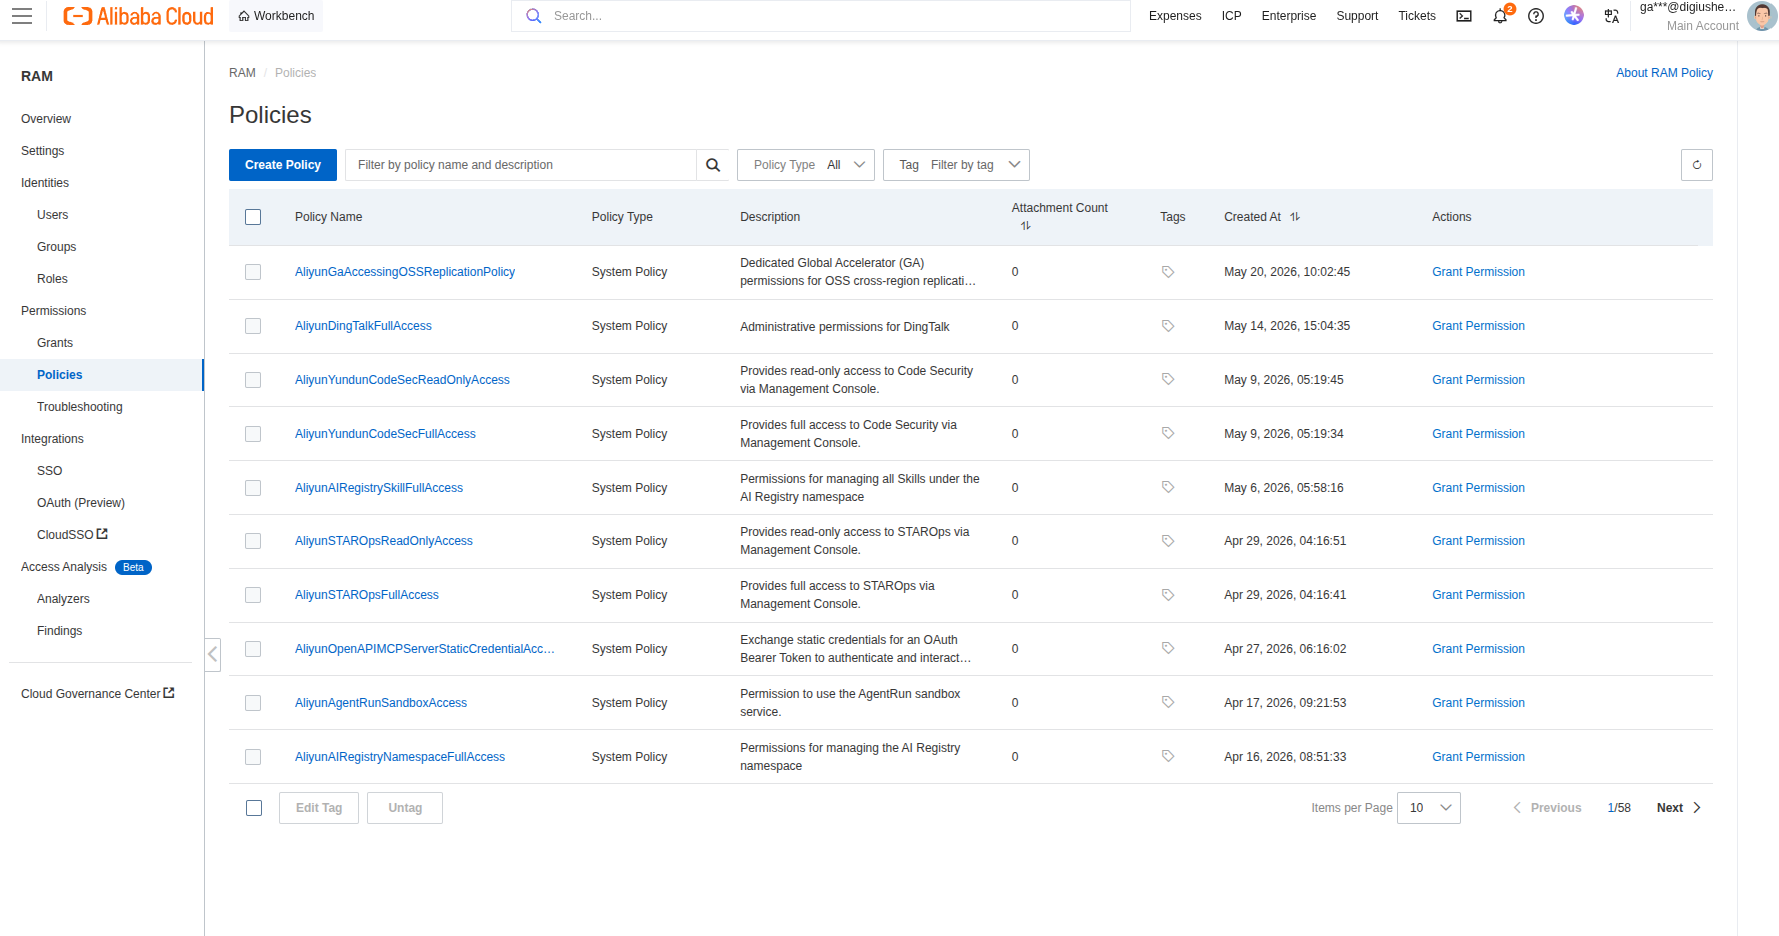Click the language switch icon
Image resolution: width=1779 pixels, height=936 pixels.
pos(1611,16)
